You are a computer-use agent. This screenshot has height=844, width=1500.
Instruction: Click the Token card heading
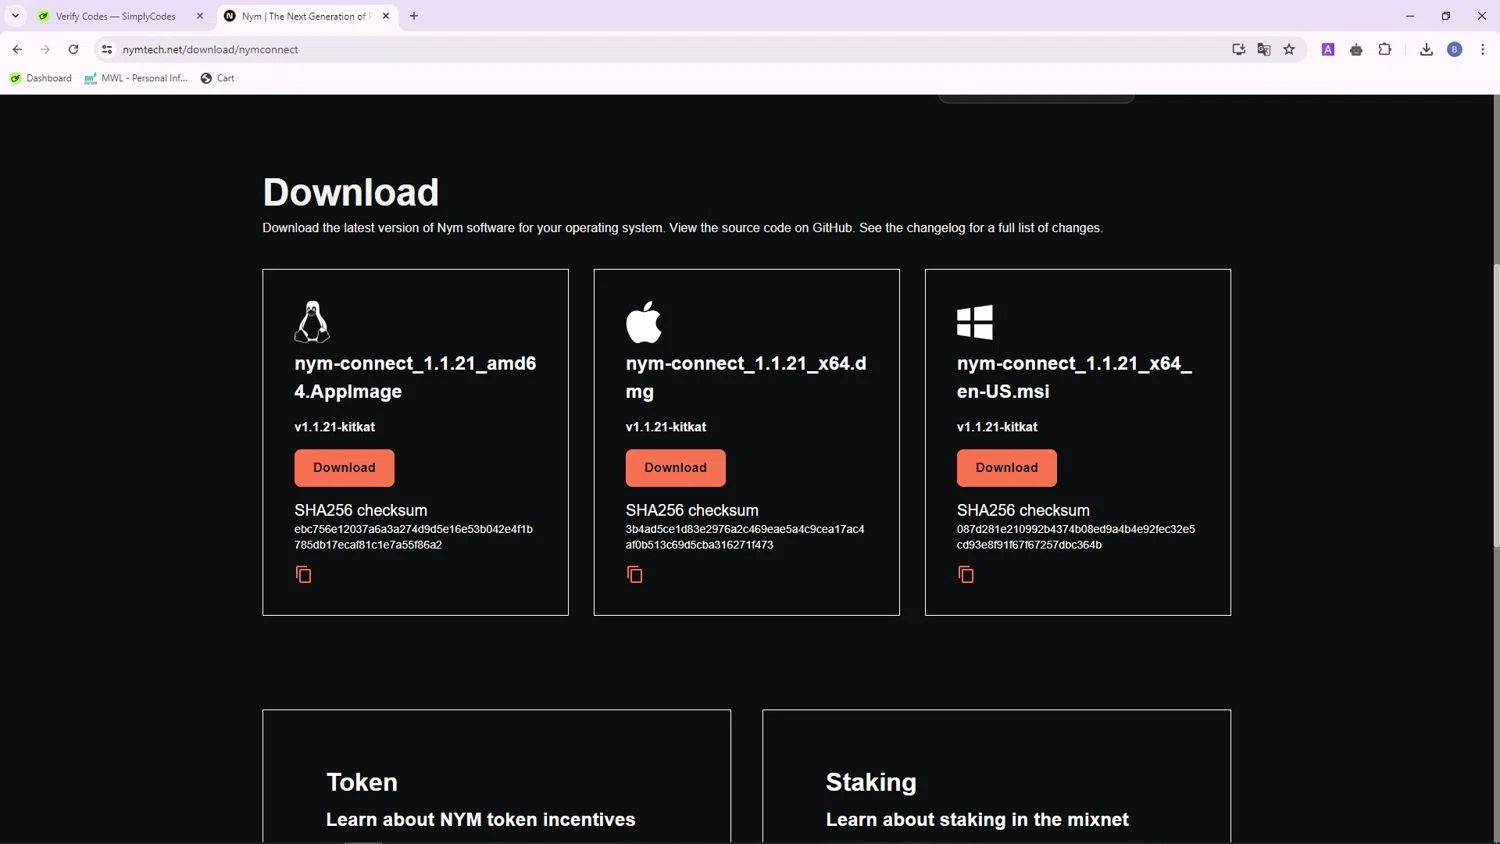tap(362, 782)
